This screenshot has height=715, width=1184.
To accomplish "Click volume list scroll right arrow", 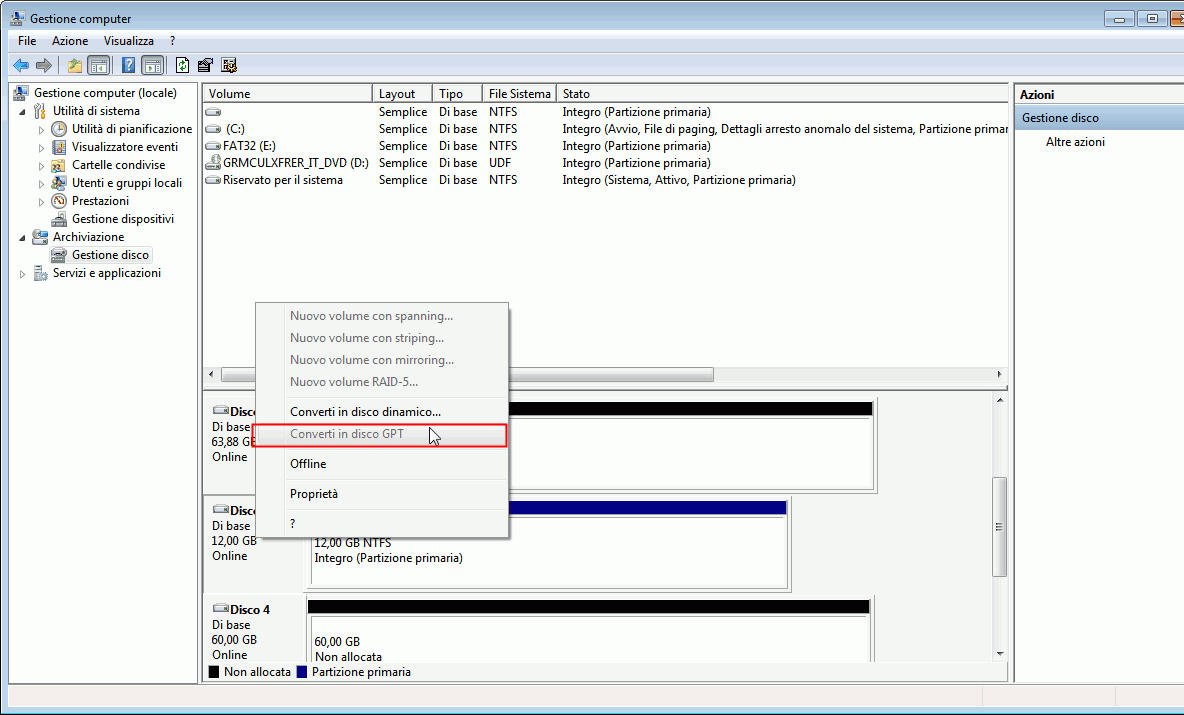I will [x=1000, y=374].
